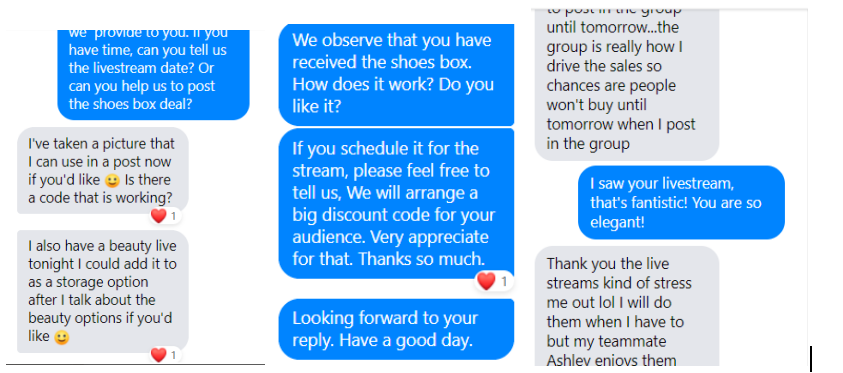Select 'Looking forward to your reply' message

[x=396, y=329]
